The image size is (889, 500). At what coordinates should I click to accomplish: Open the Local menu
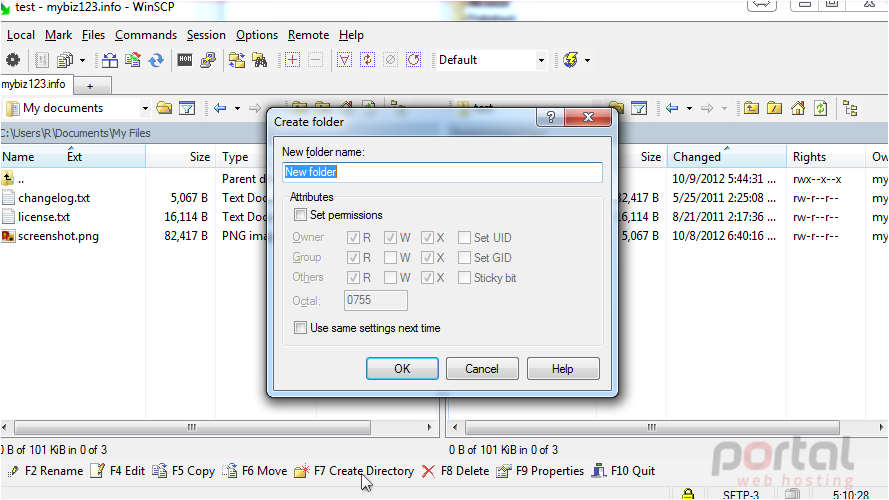(x=21, y=35)
